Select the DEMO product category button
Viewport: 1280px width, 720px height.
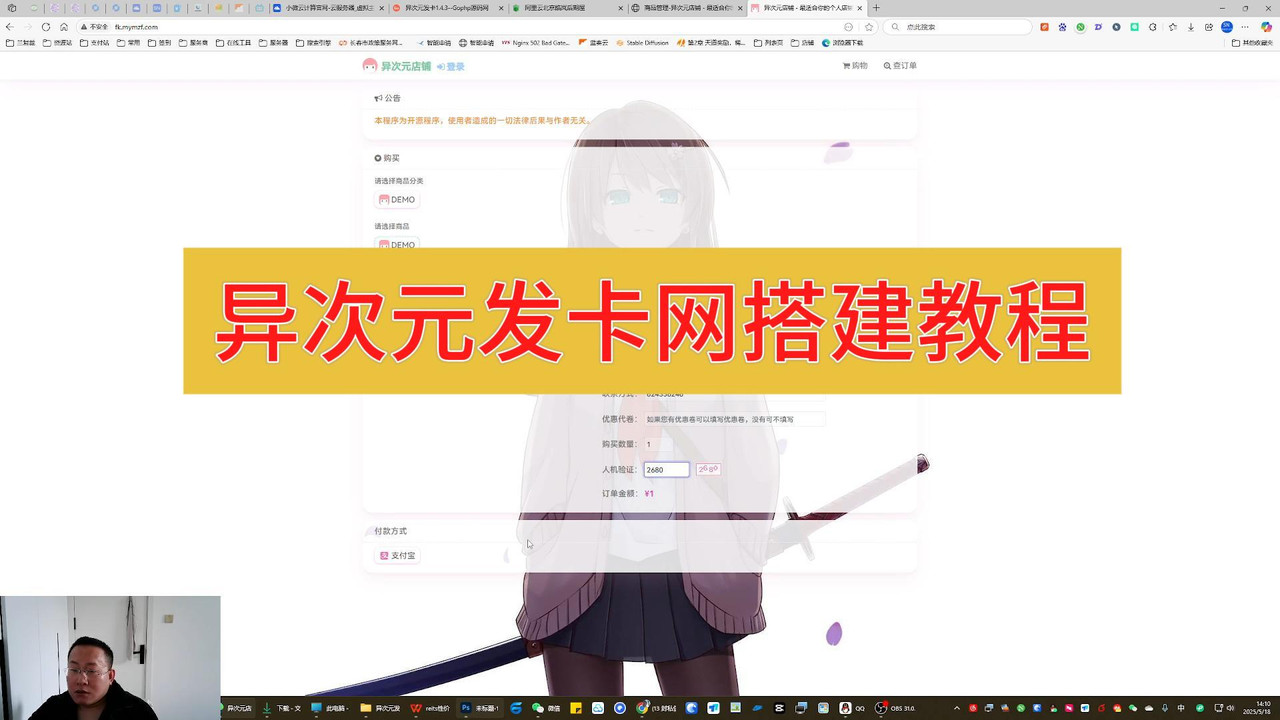tap(397, 200)
